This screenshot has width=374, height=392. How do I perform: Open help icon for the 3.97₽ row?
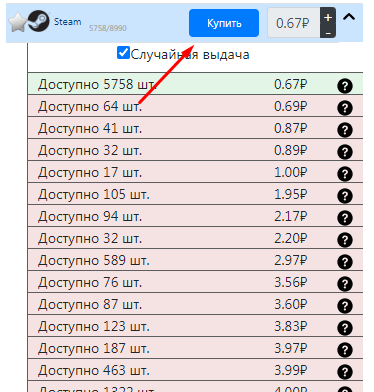click(345, 350)
